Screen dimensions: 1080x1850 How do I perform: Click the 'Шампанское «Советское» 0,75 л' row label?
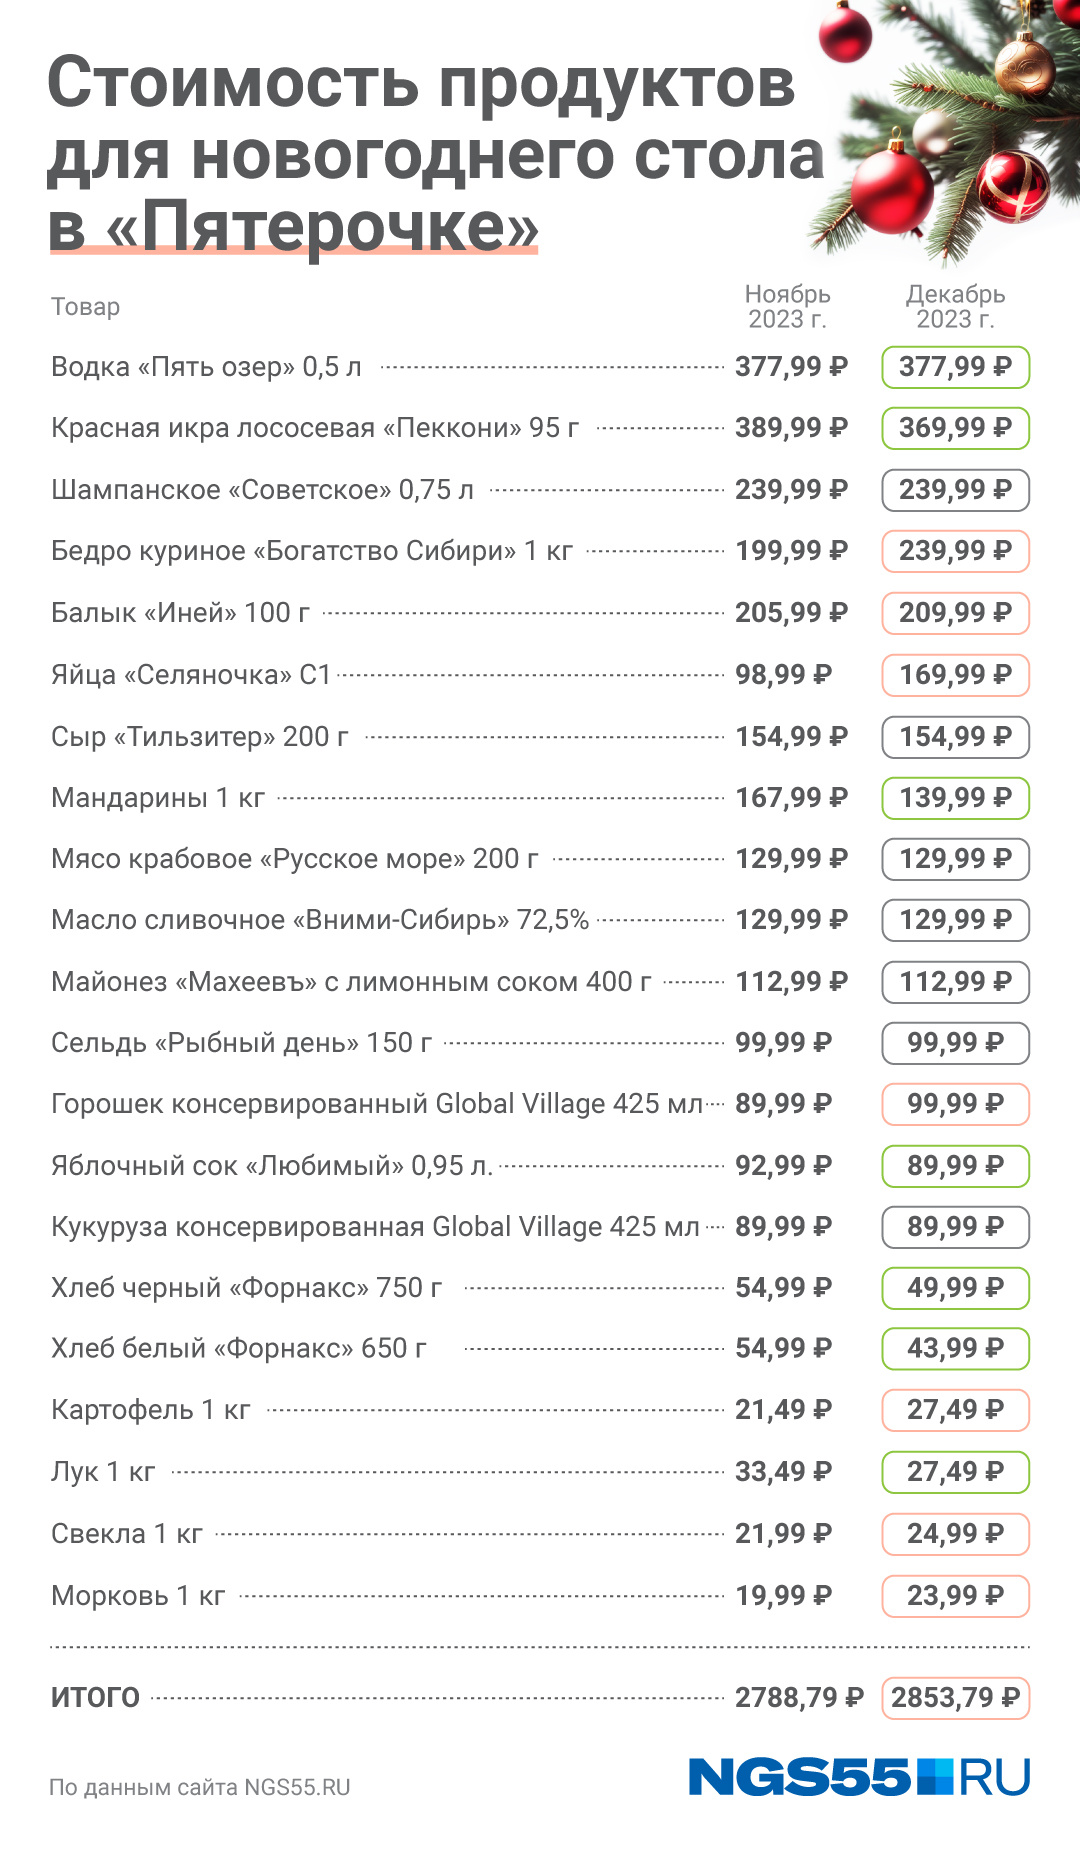pyautogui.click(x=262, y=490)
